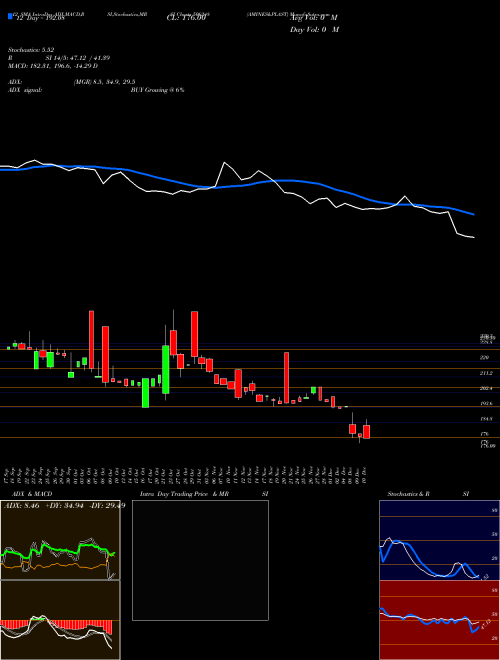Open the red RSI chart panel

[439, 620]
